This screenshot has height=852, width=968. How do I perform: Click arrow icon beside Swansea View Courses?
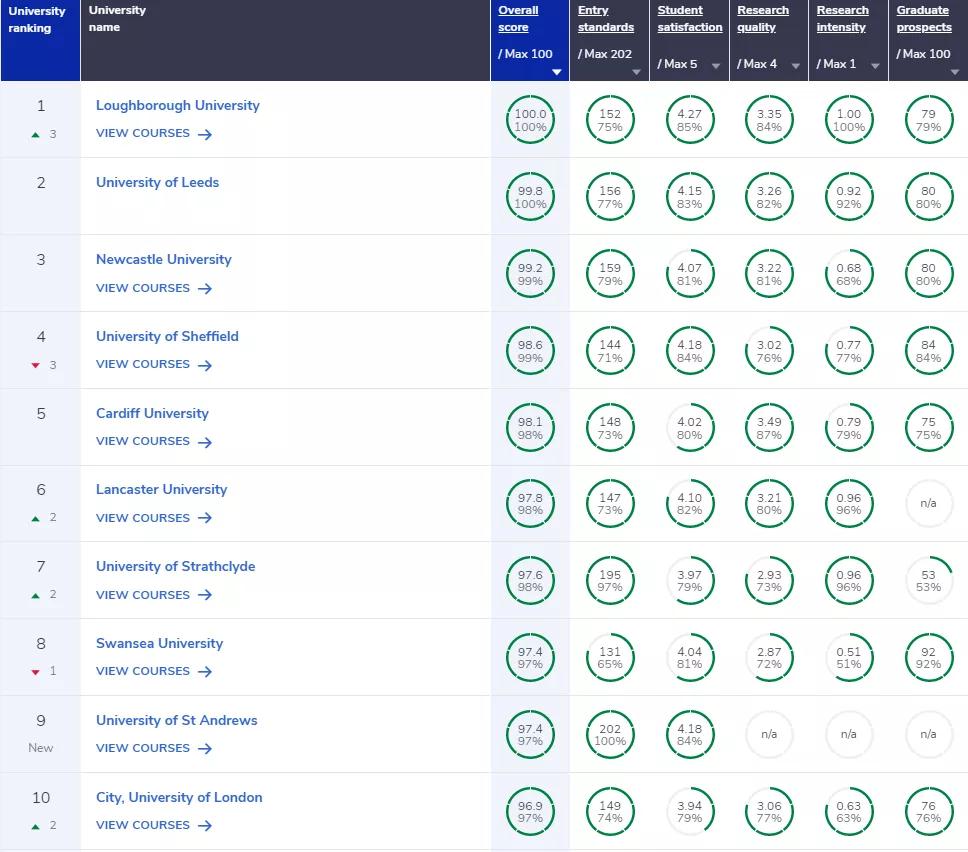coord(205,672)
